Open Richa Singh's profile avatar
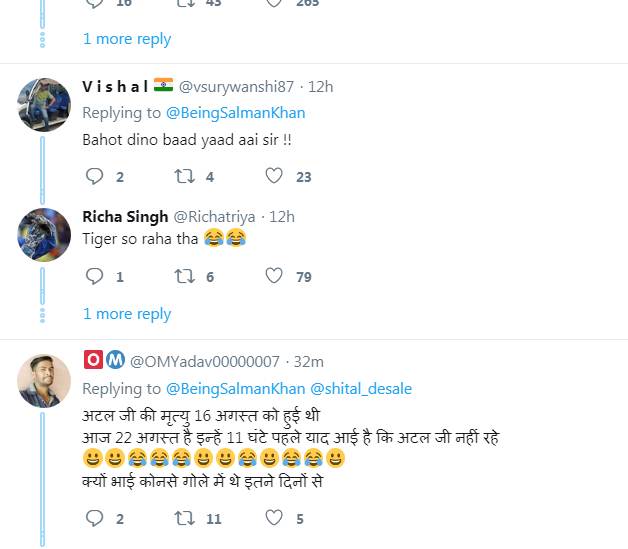This screenshot has height=549, width=628. [x=44, y=235]
